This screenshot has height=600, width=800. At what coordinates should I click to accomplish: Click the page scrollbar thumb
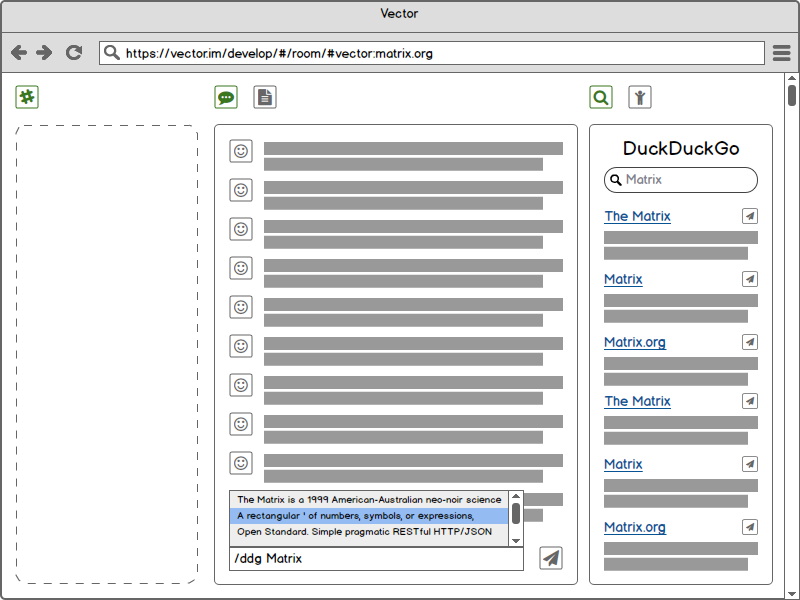click(792, 95)
